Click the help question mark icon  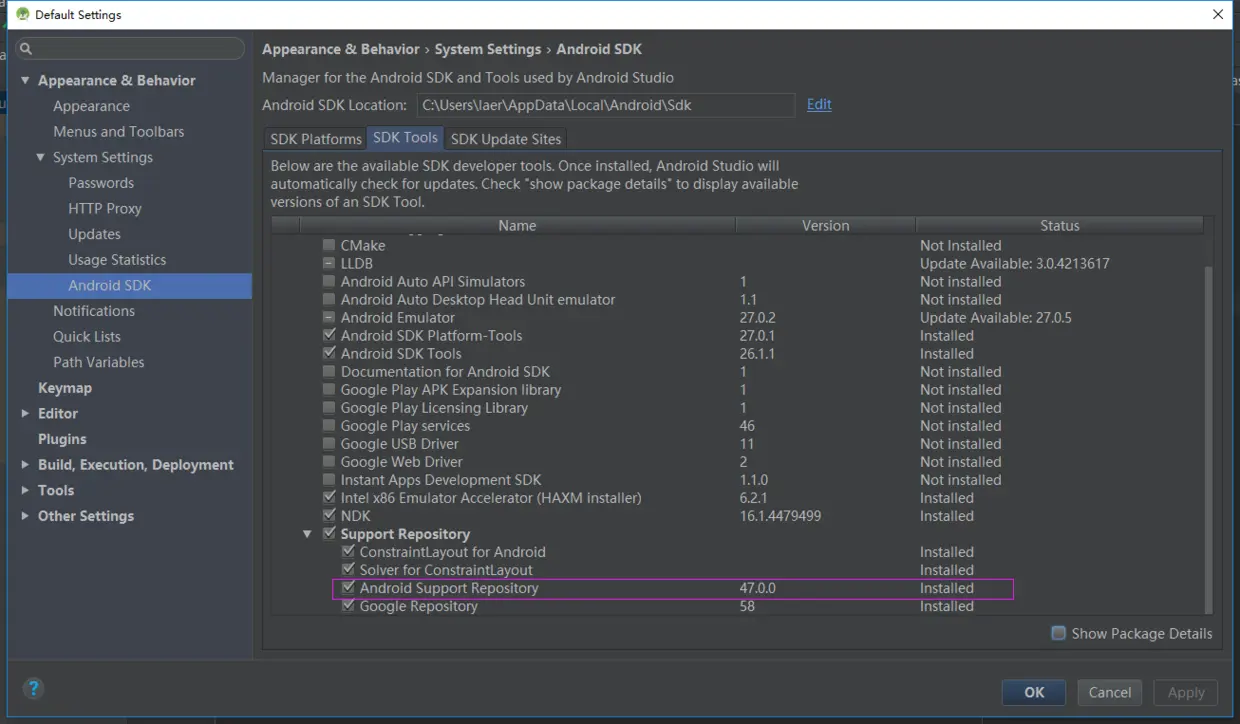(x=33, y=688)
